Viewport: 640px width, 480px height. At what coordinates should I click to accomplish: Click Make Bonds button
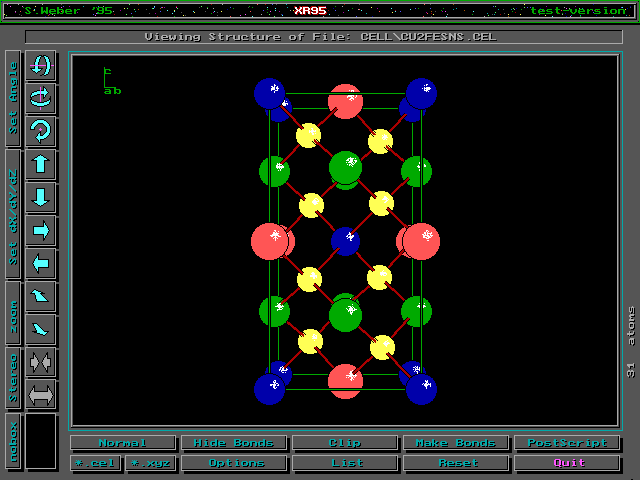456,443
